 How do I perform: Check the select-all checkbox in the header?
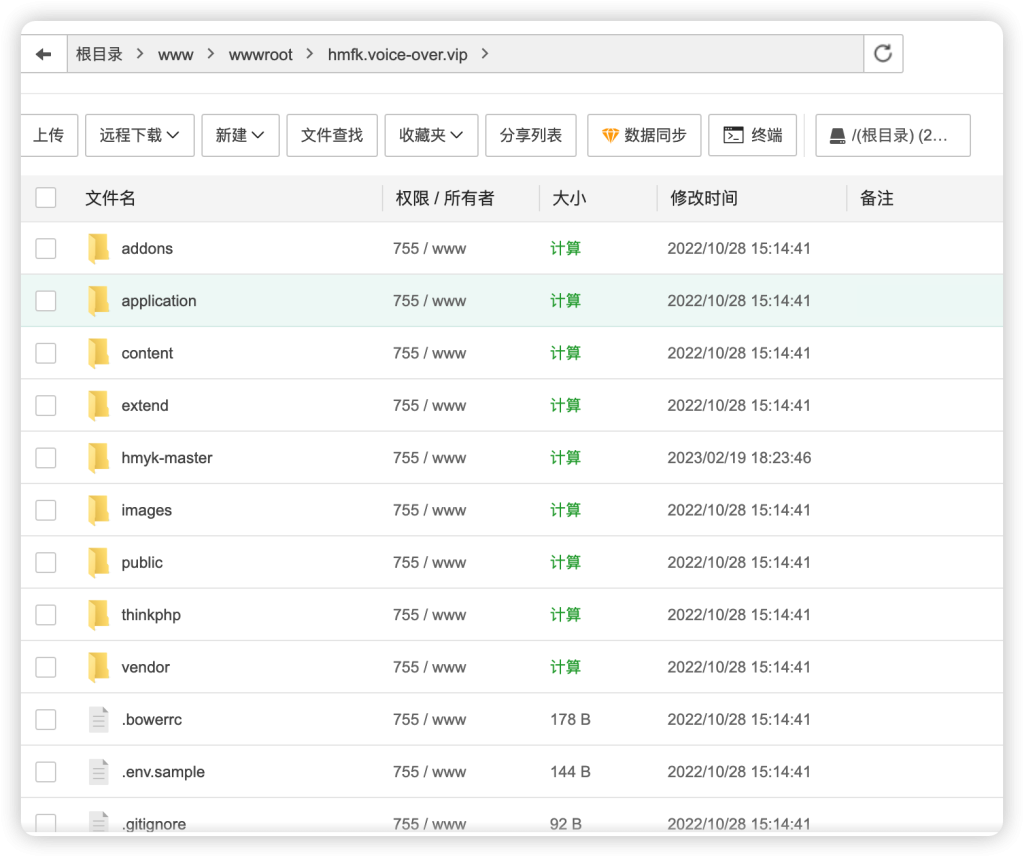[46, 197]
